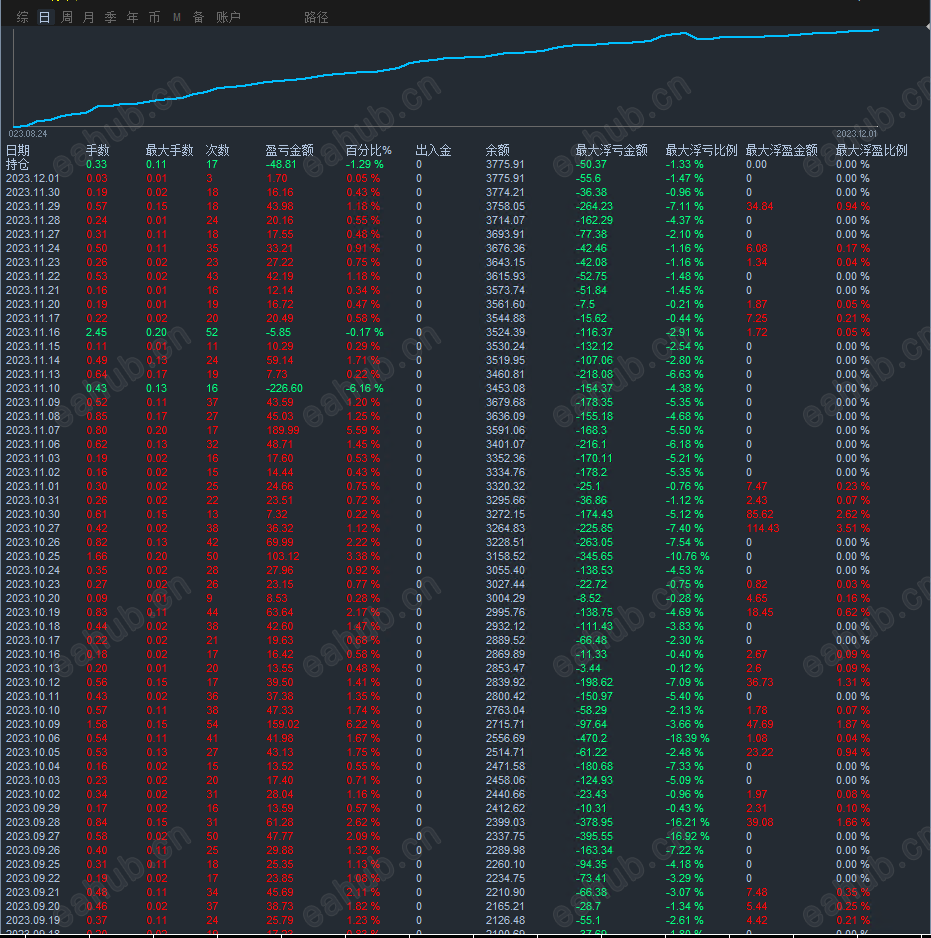Open the 币 currency tab
This screenshot has width=931, height=938.
[x=154, y=17]
